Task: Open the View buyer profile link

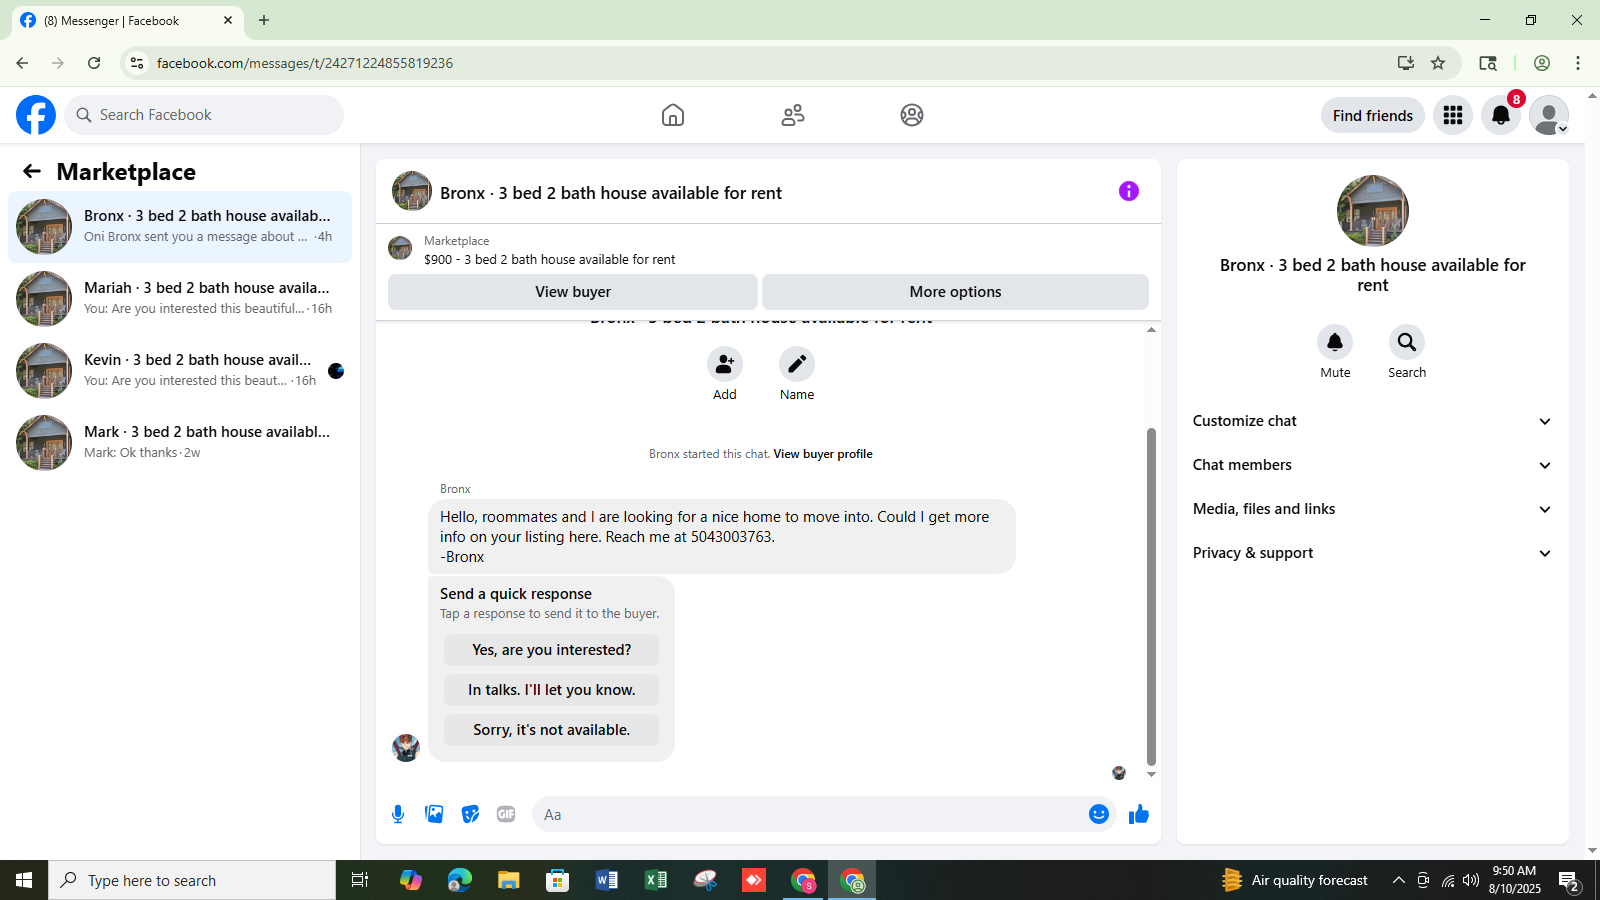Action: click(823, 454)
